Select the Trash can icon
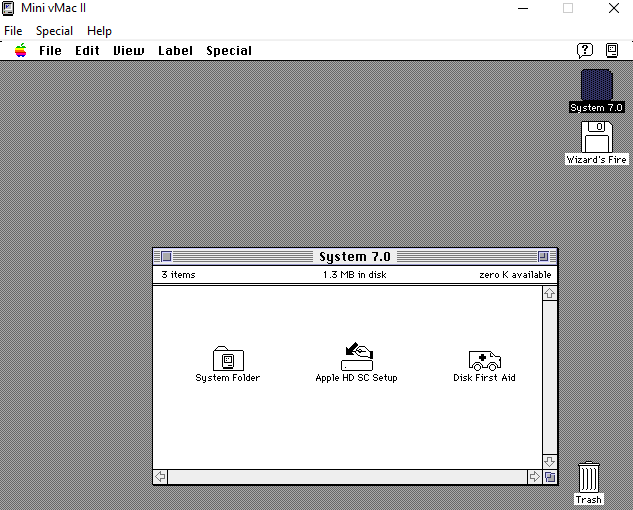The width and height of the screenshot is (633, 510). 589,477
